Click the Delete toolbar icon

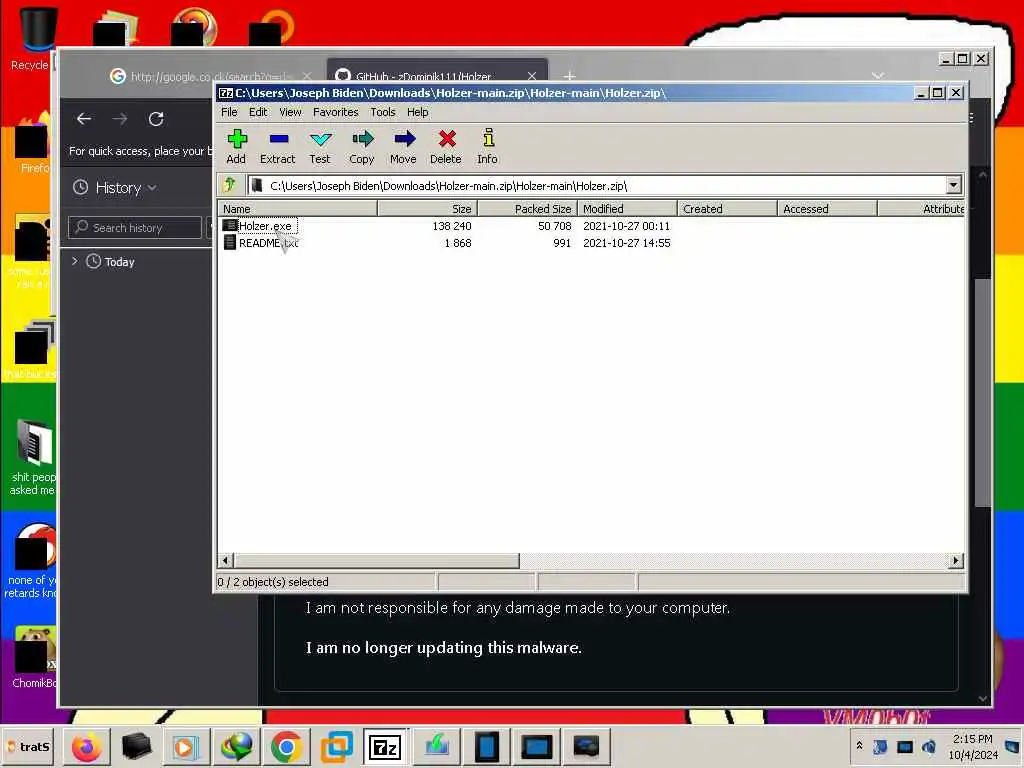tap(446, 146)
